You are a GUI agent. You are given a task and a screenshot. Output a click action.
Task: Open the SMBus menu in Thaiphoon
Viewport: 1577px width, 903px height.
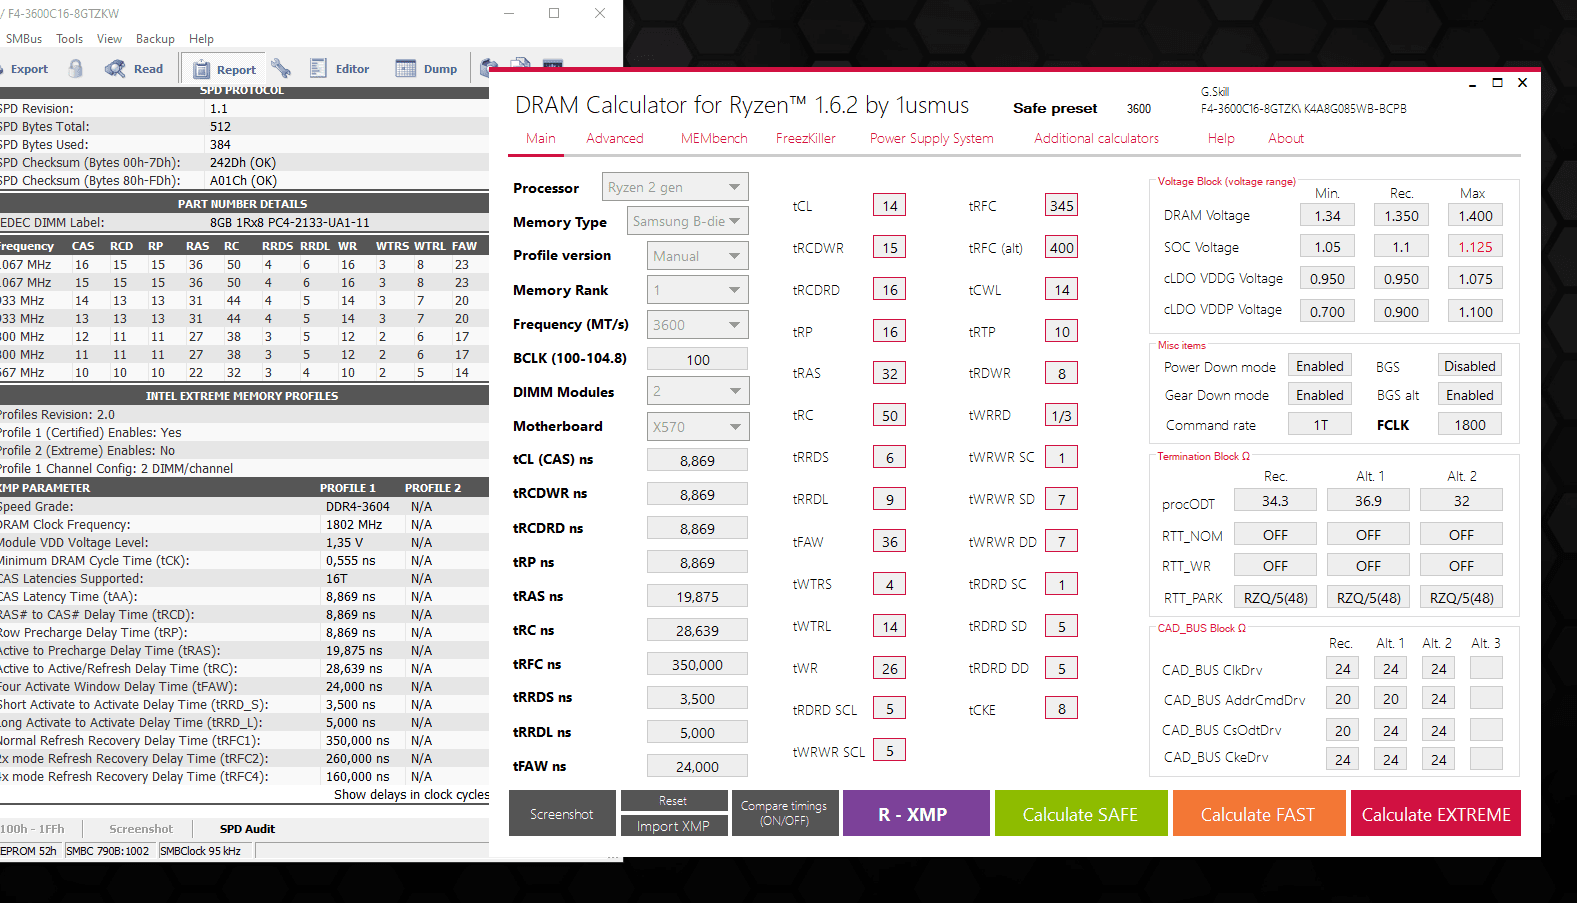(24, 39)
